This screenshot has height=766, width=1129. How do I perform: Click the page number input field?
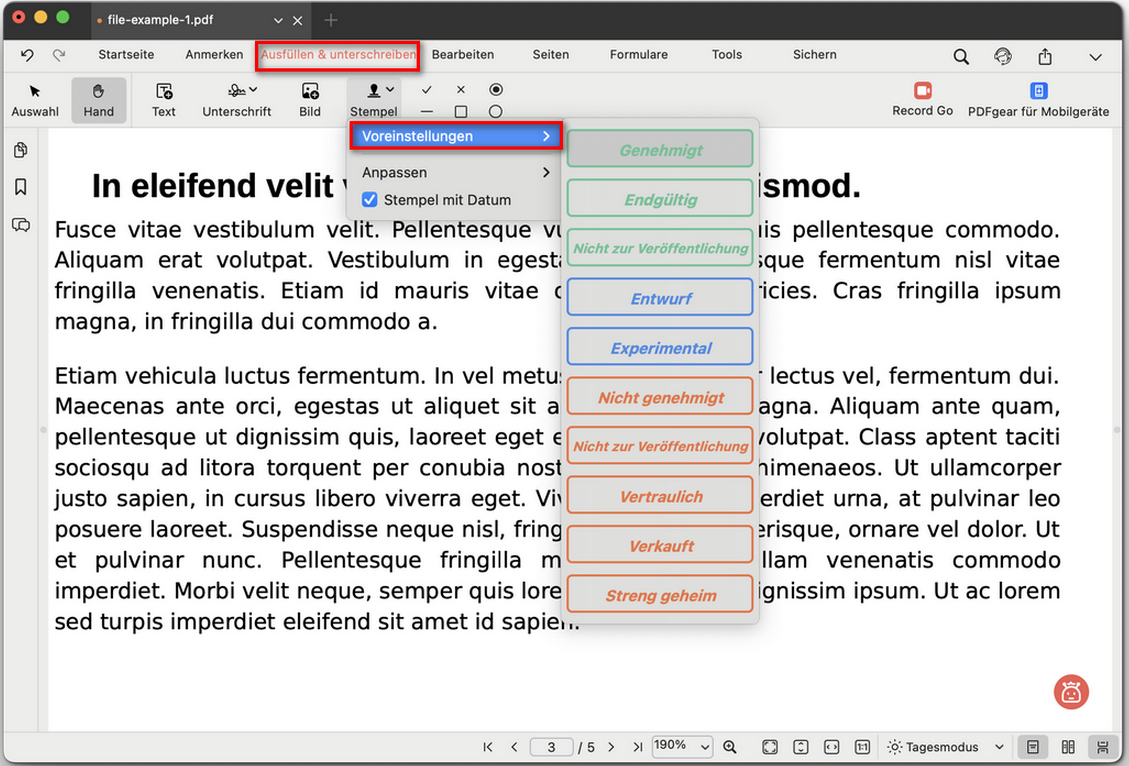551,747
